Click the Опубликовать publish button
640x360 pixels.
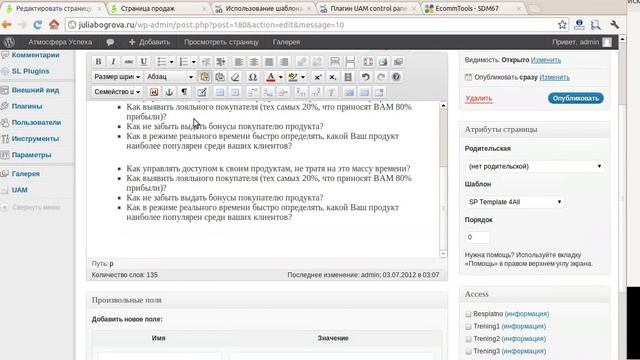pos(576,98)
